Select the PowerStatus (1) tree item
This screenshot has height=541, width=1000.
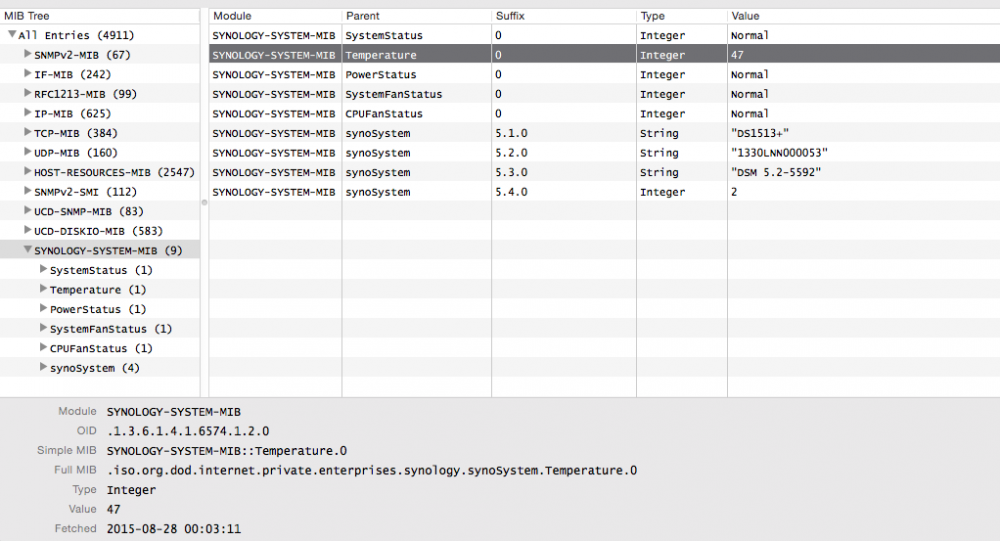coord(98,309)
